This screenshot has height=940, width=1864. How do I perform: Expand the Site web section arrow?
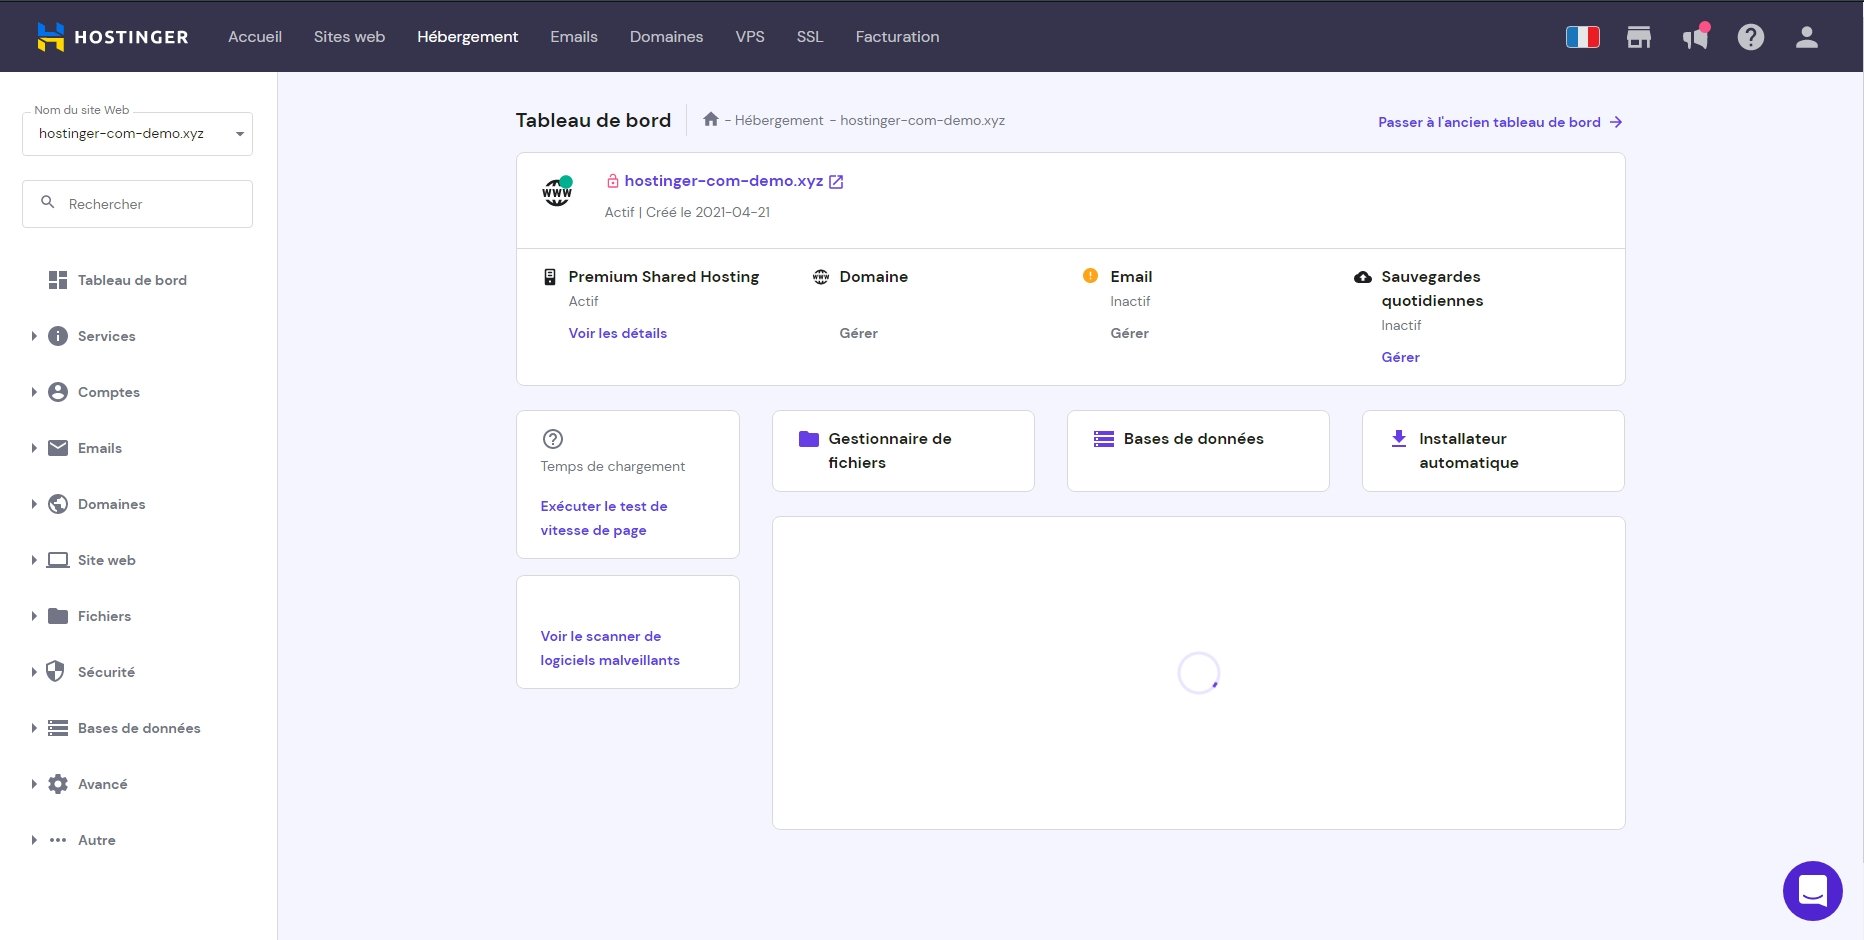pyautogui.click(x=34, y=560)
